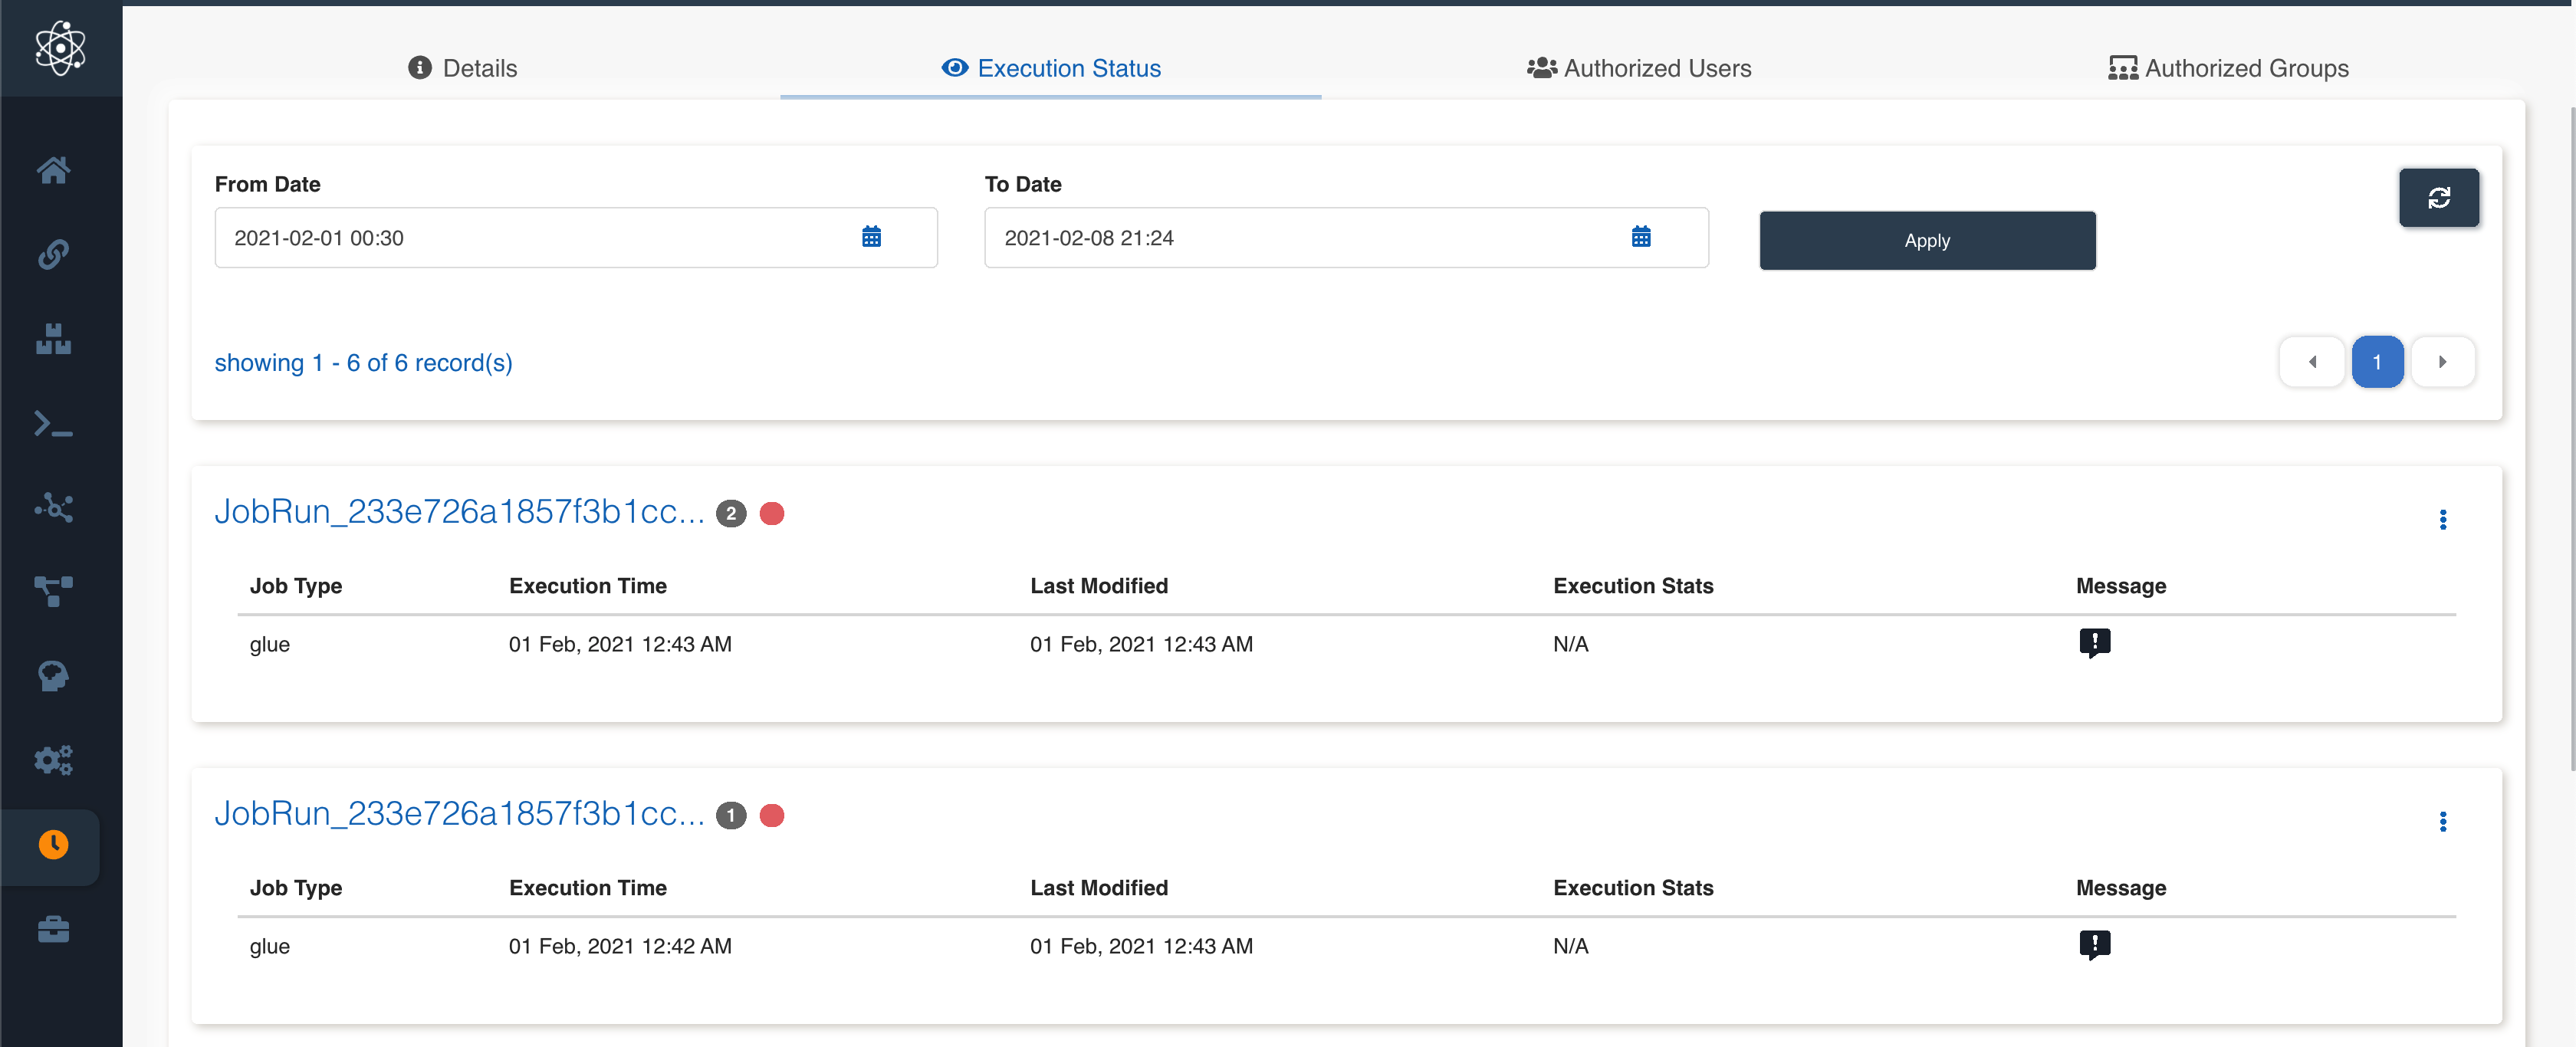The width and height of the screenshot is (2576, 1047).
Task: Click the refresh icon above the record list
Action: click(2440, 197)
